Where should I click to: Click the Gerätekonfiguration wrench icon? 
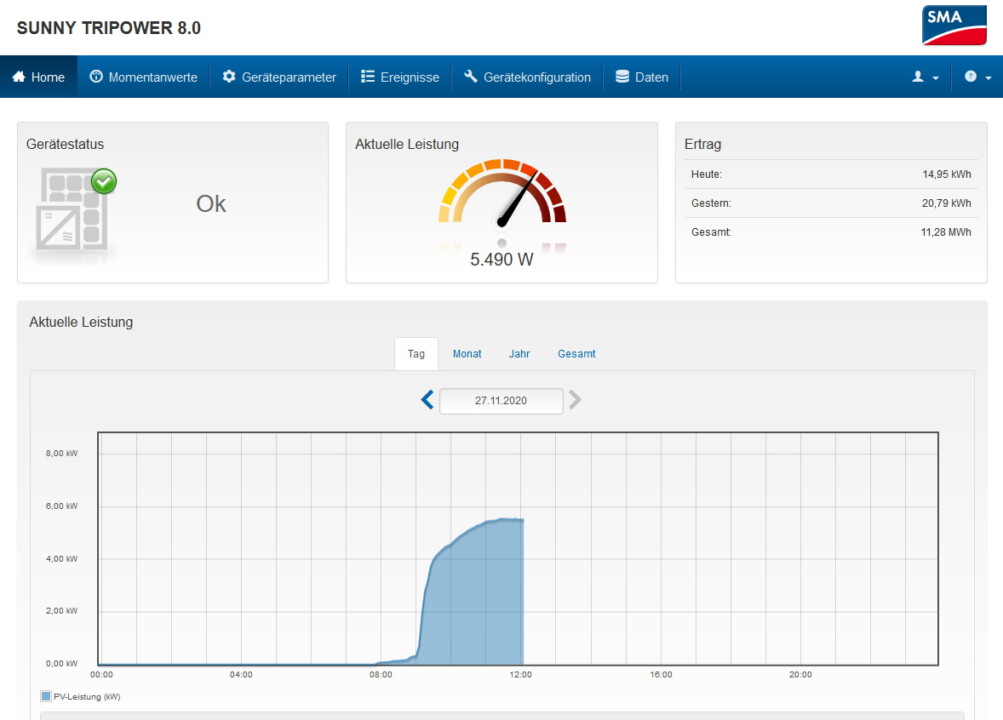coord(471,77)
